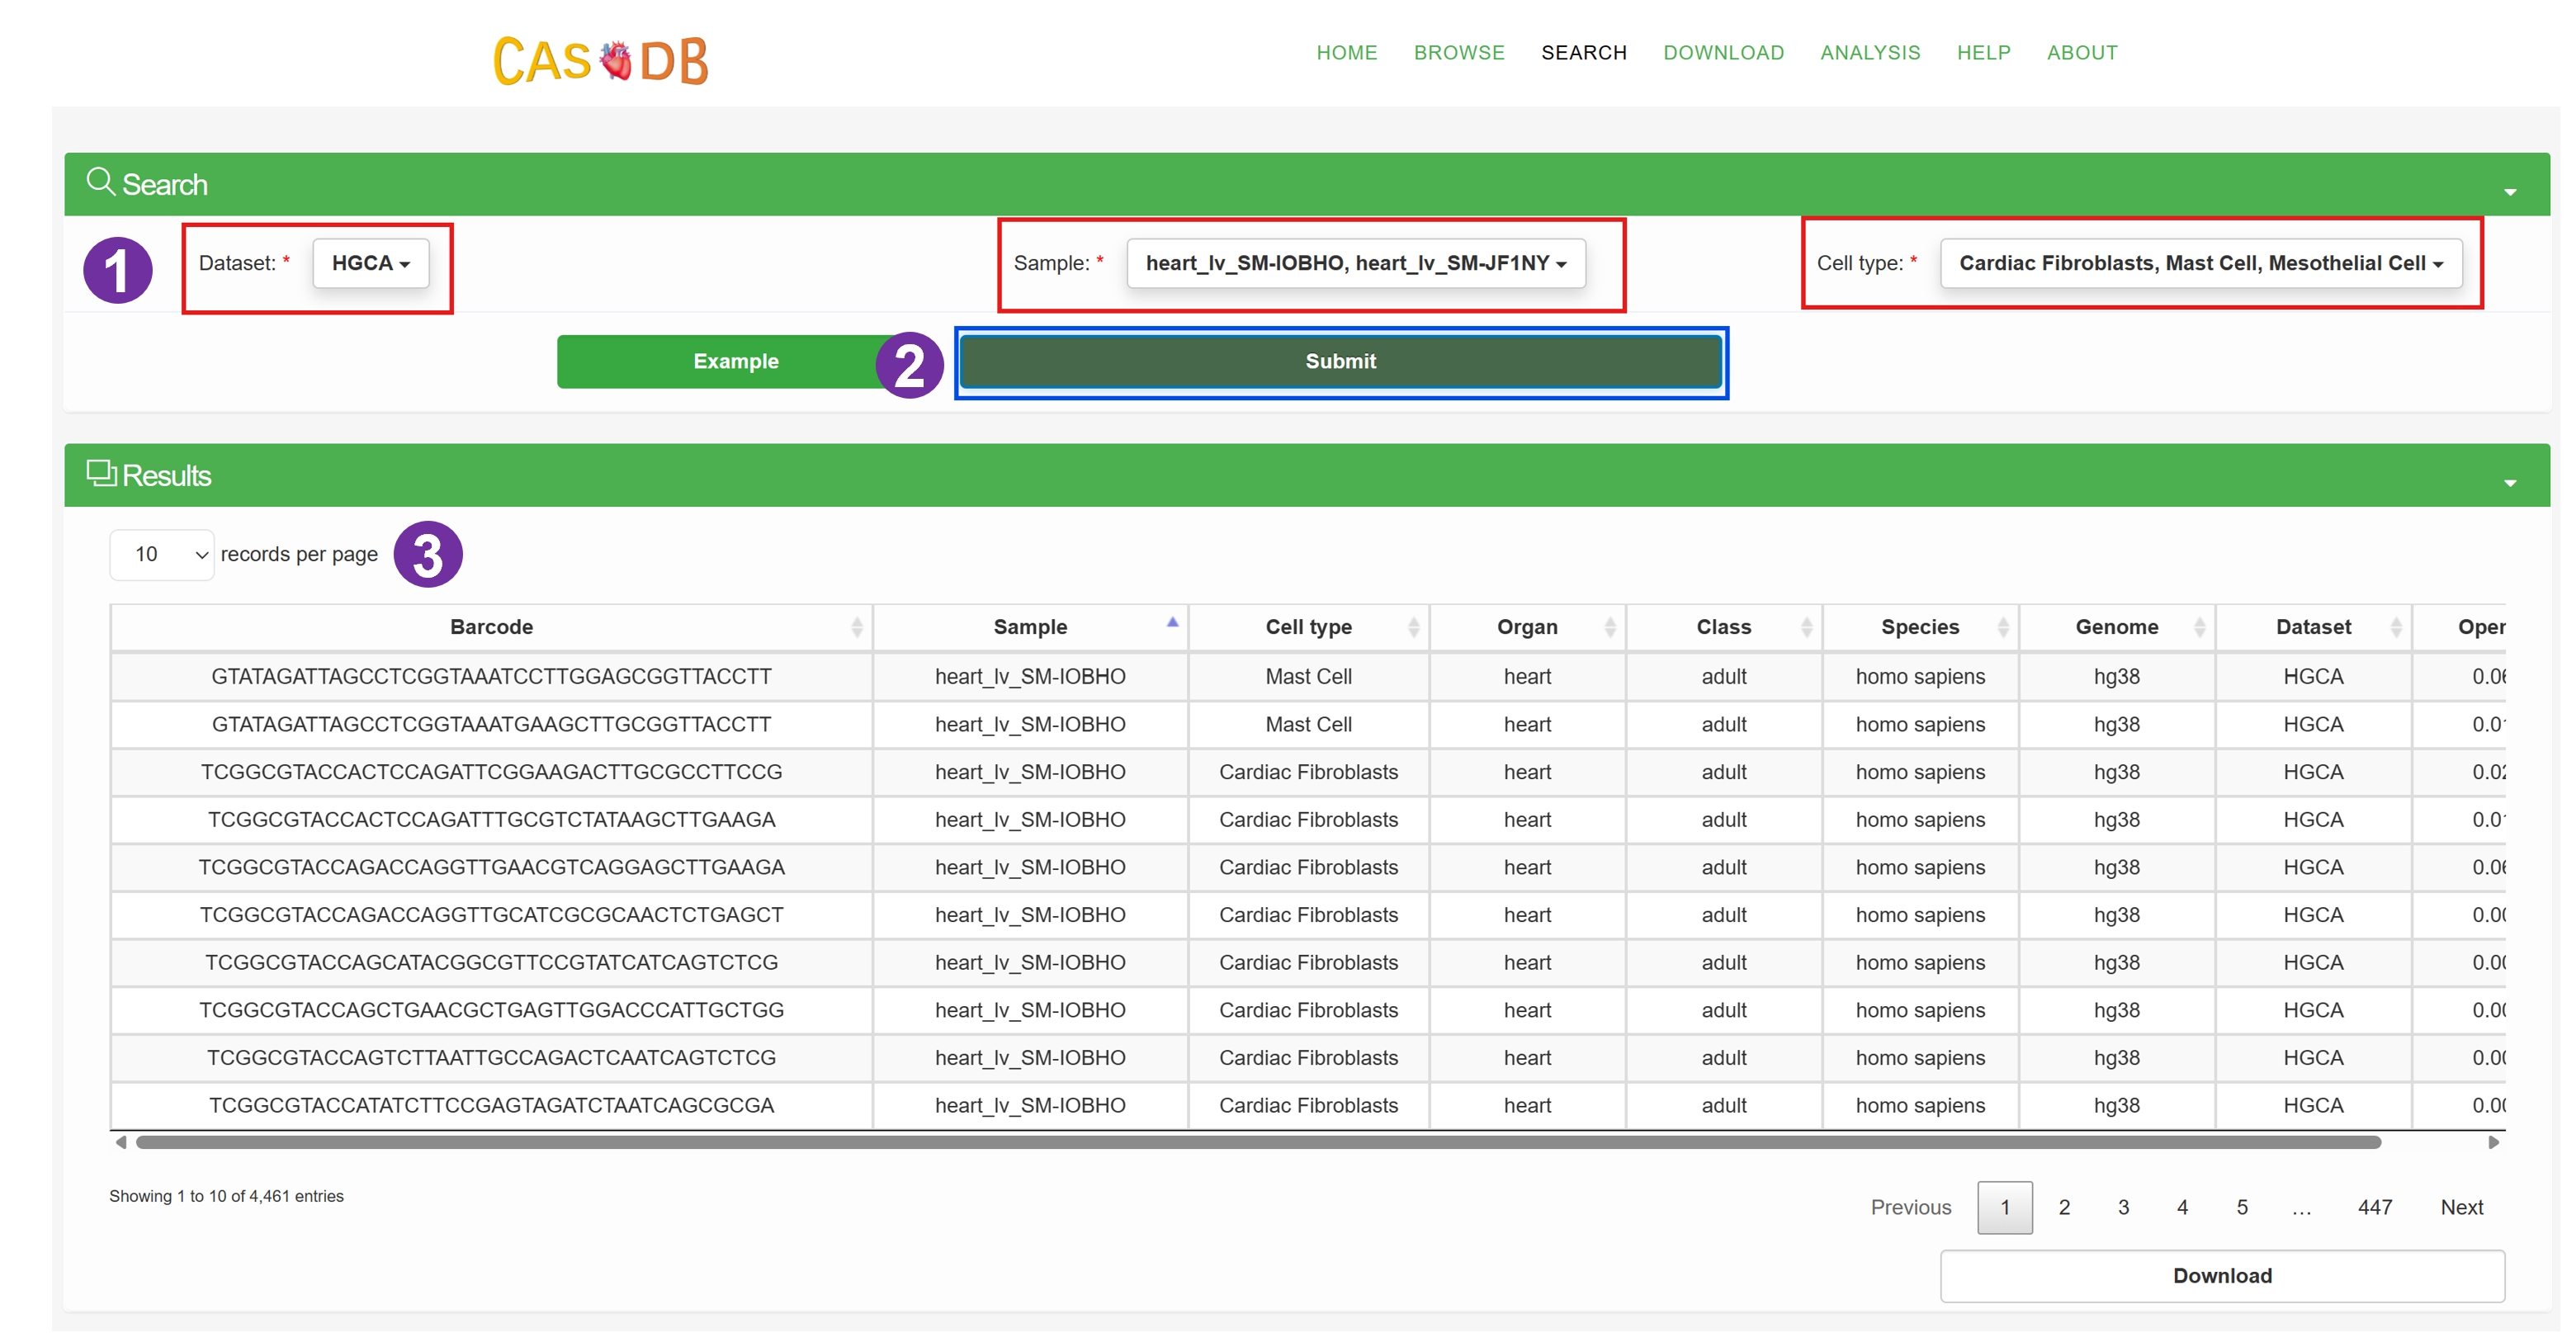This screenshot has height=1333, width=2576.
Task: Go to BROWSE in navigation menu
Action: point(1458,53)
